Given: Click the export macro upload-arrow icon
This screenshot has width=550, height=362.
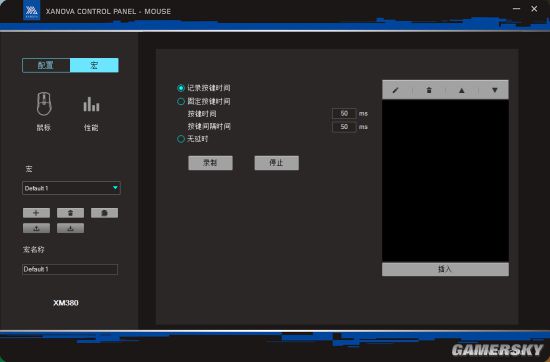Looking at the screenshot, I should [x=36, y=228].
